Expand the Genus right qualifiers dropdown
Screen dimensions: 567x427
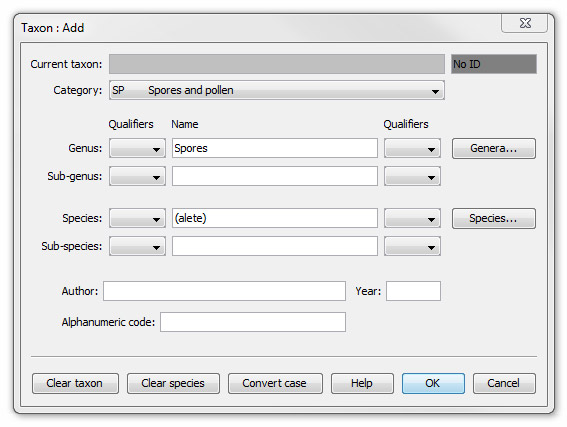pyautogui.click(x=412, y=148)
